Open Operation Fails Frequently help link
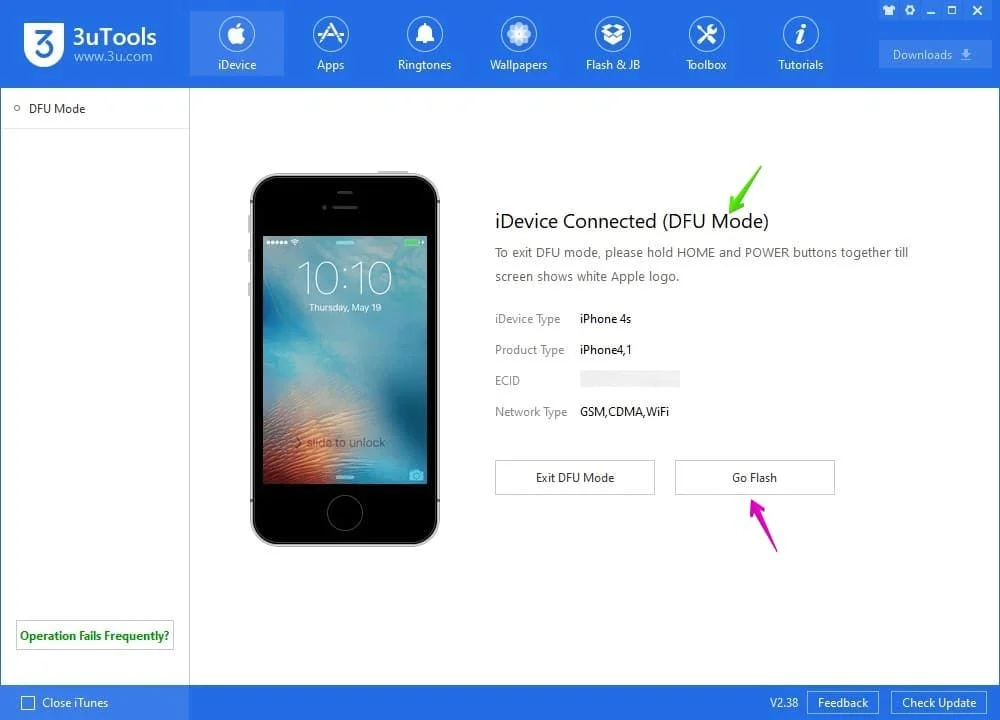This screenshot has width=1000, height=720. (94, 636)
